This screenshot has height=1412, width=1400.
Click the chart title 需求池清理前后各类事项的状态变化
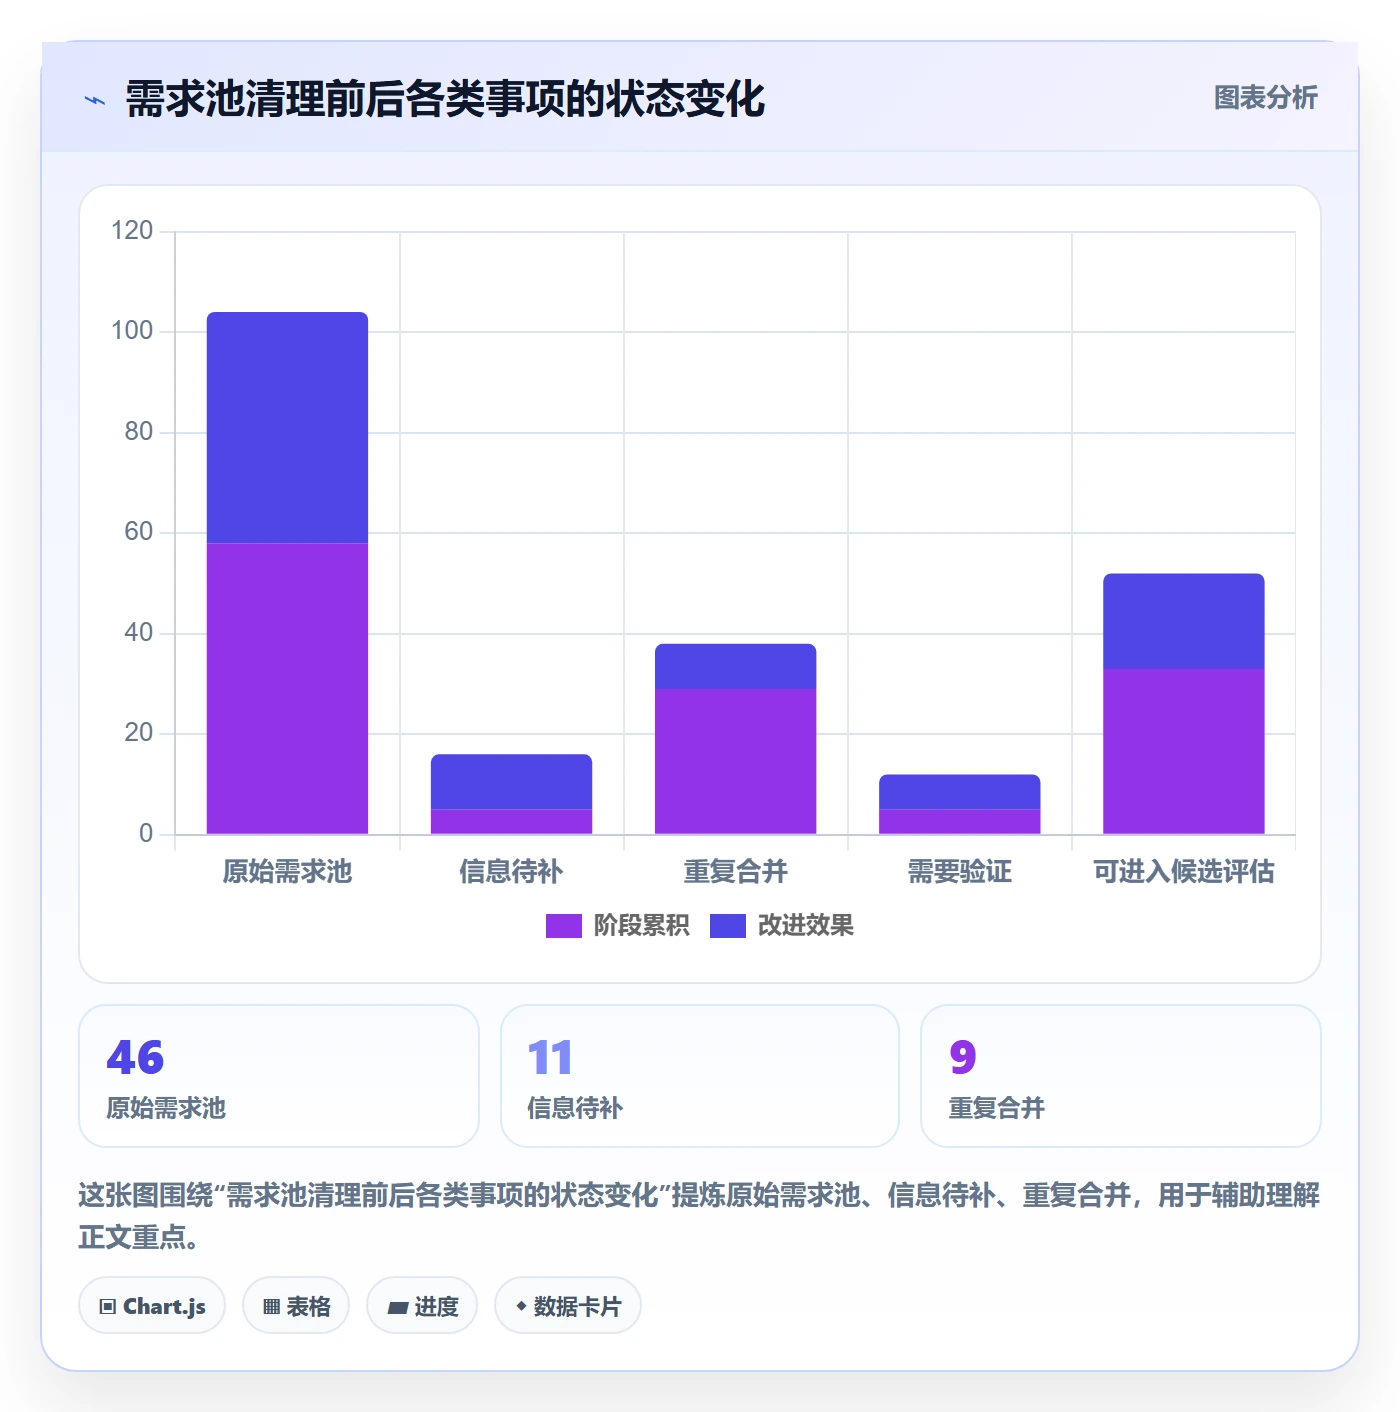[445, 99]
